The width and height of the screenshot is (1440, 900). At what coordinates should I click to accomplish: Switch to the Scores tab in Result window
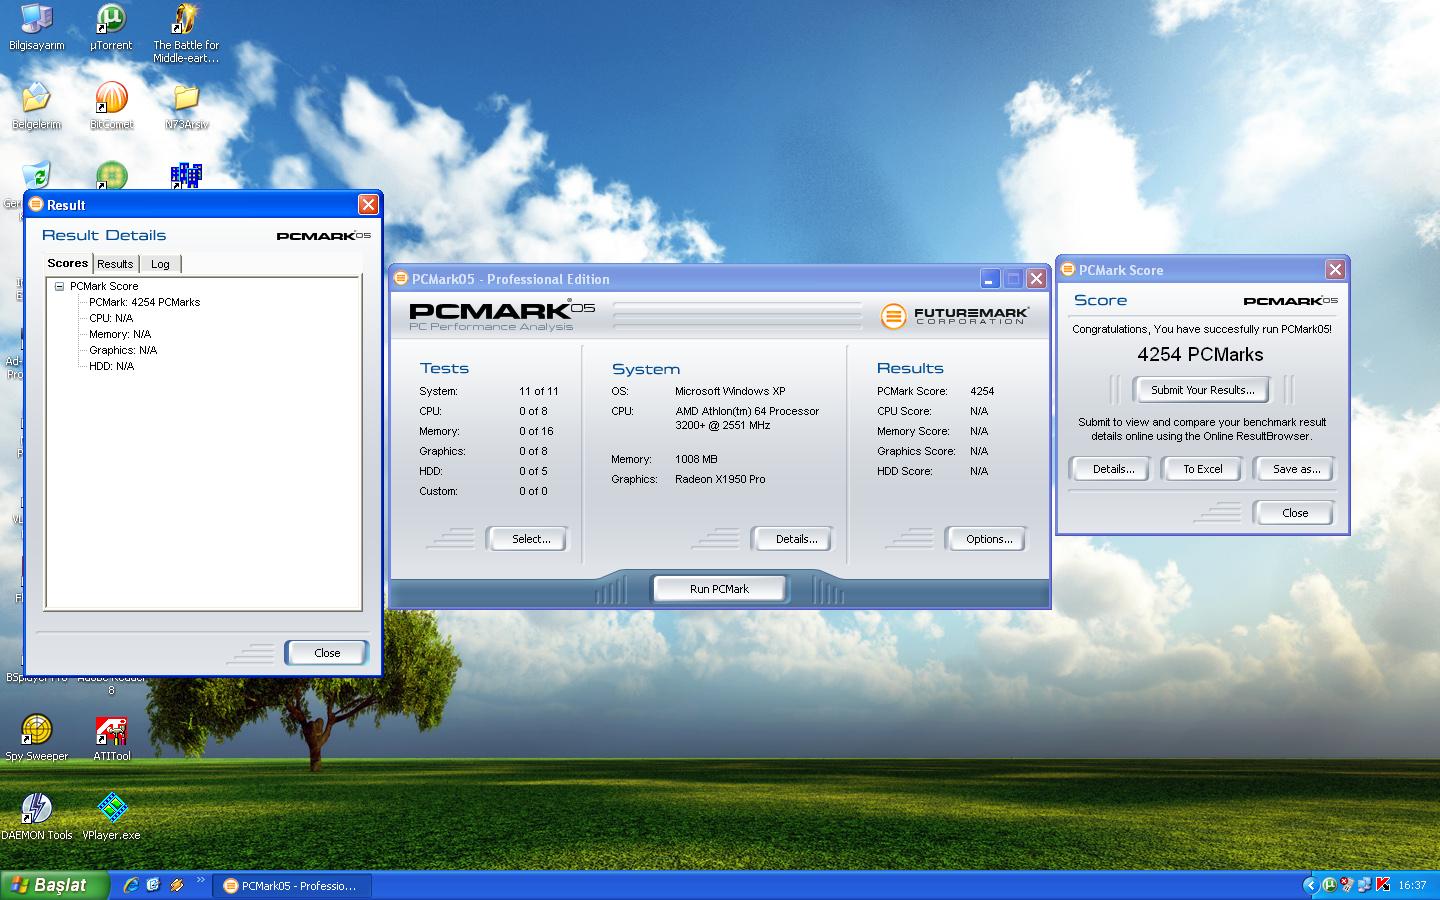point(68,263)
